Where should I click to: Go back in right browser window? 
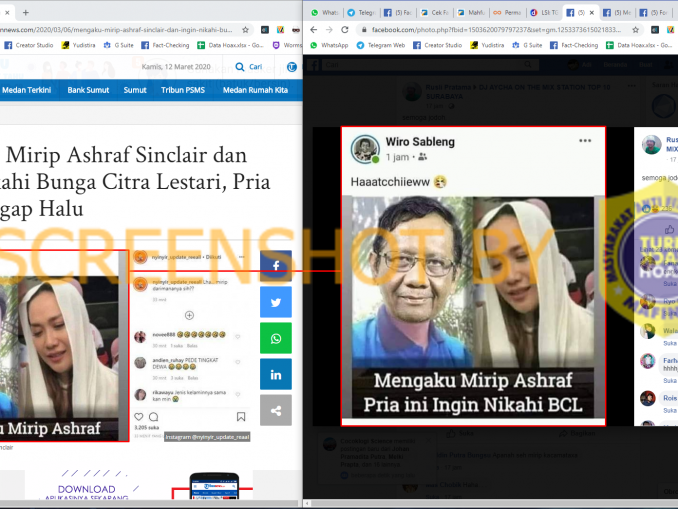314,30
